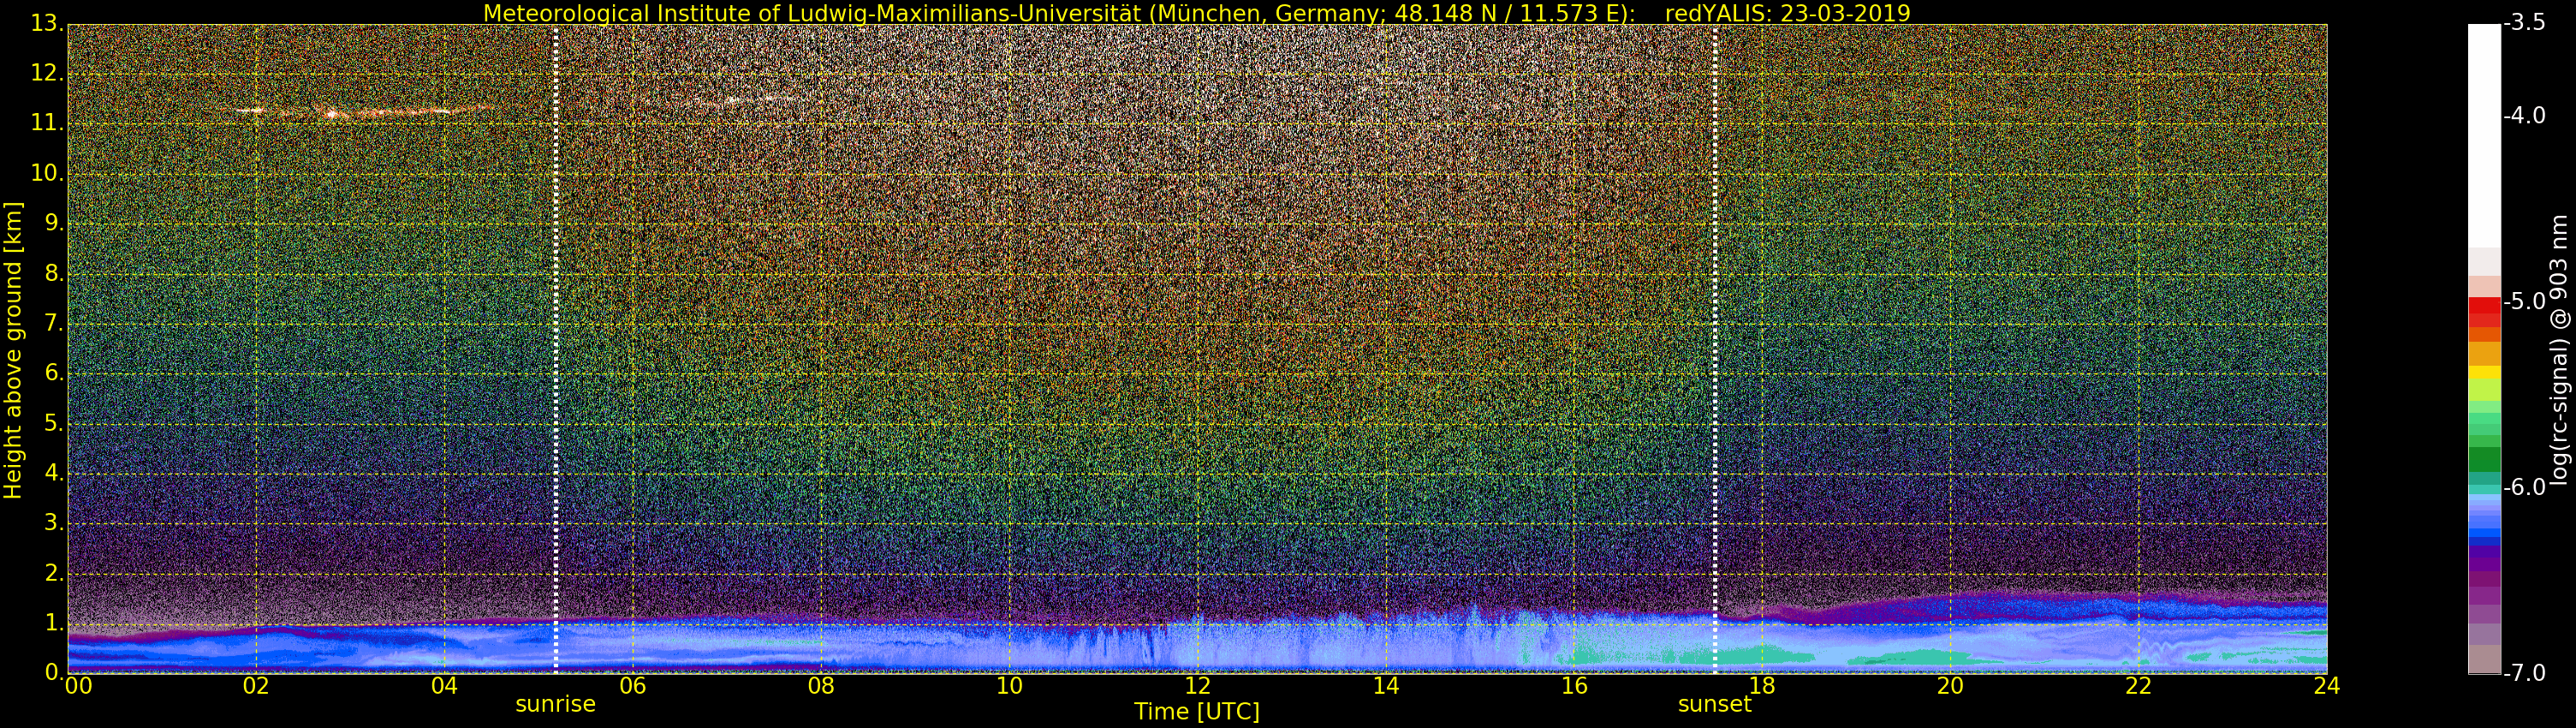Click the '-6.0' colorbar tick label
This screenshot has width=2576, height=728.
[x=2525, y=487]
